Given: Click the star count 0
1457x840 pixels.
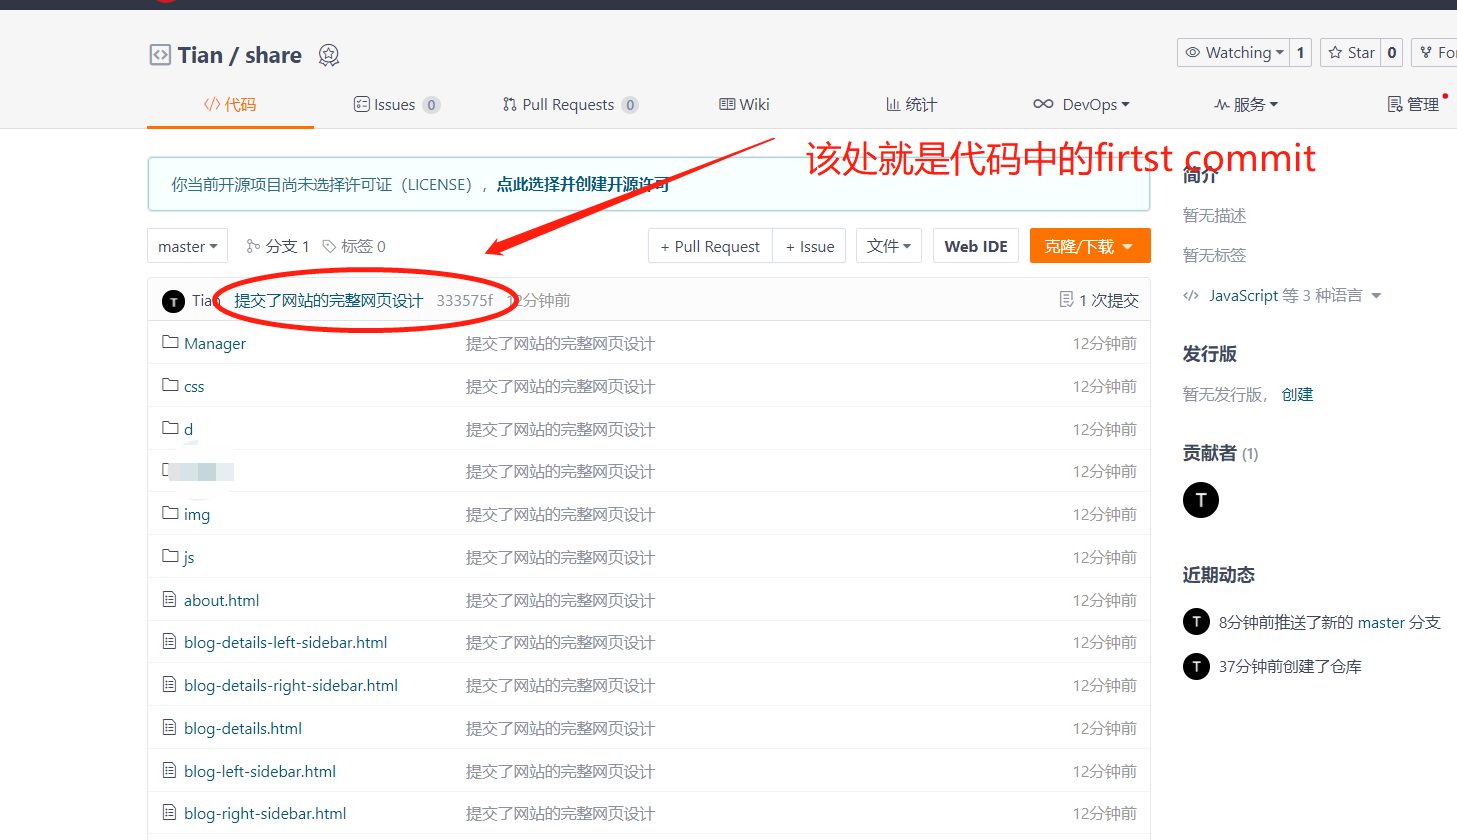Looking at the screenshot, I should click(x=1392, y=53).
